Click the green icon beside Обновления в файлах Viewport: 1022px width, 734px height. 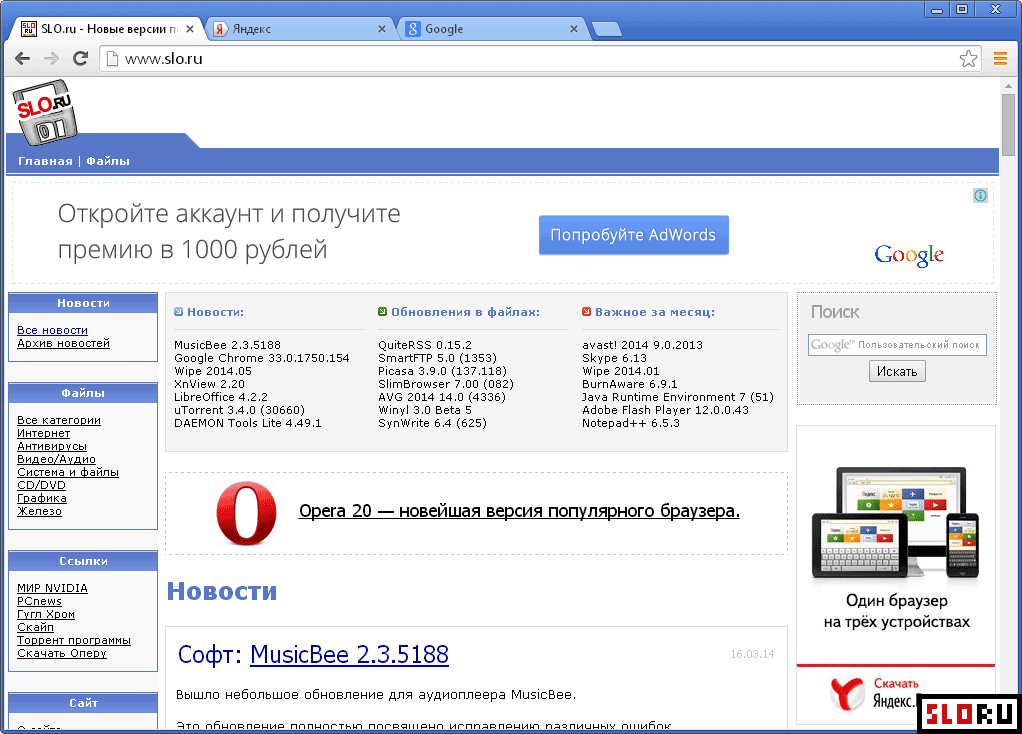(383, 312)
